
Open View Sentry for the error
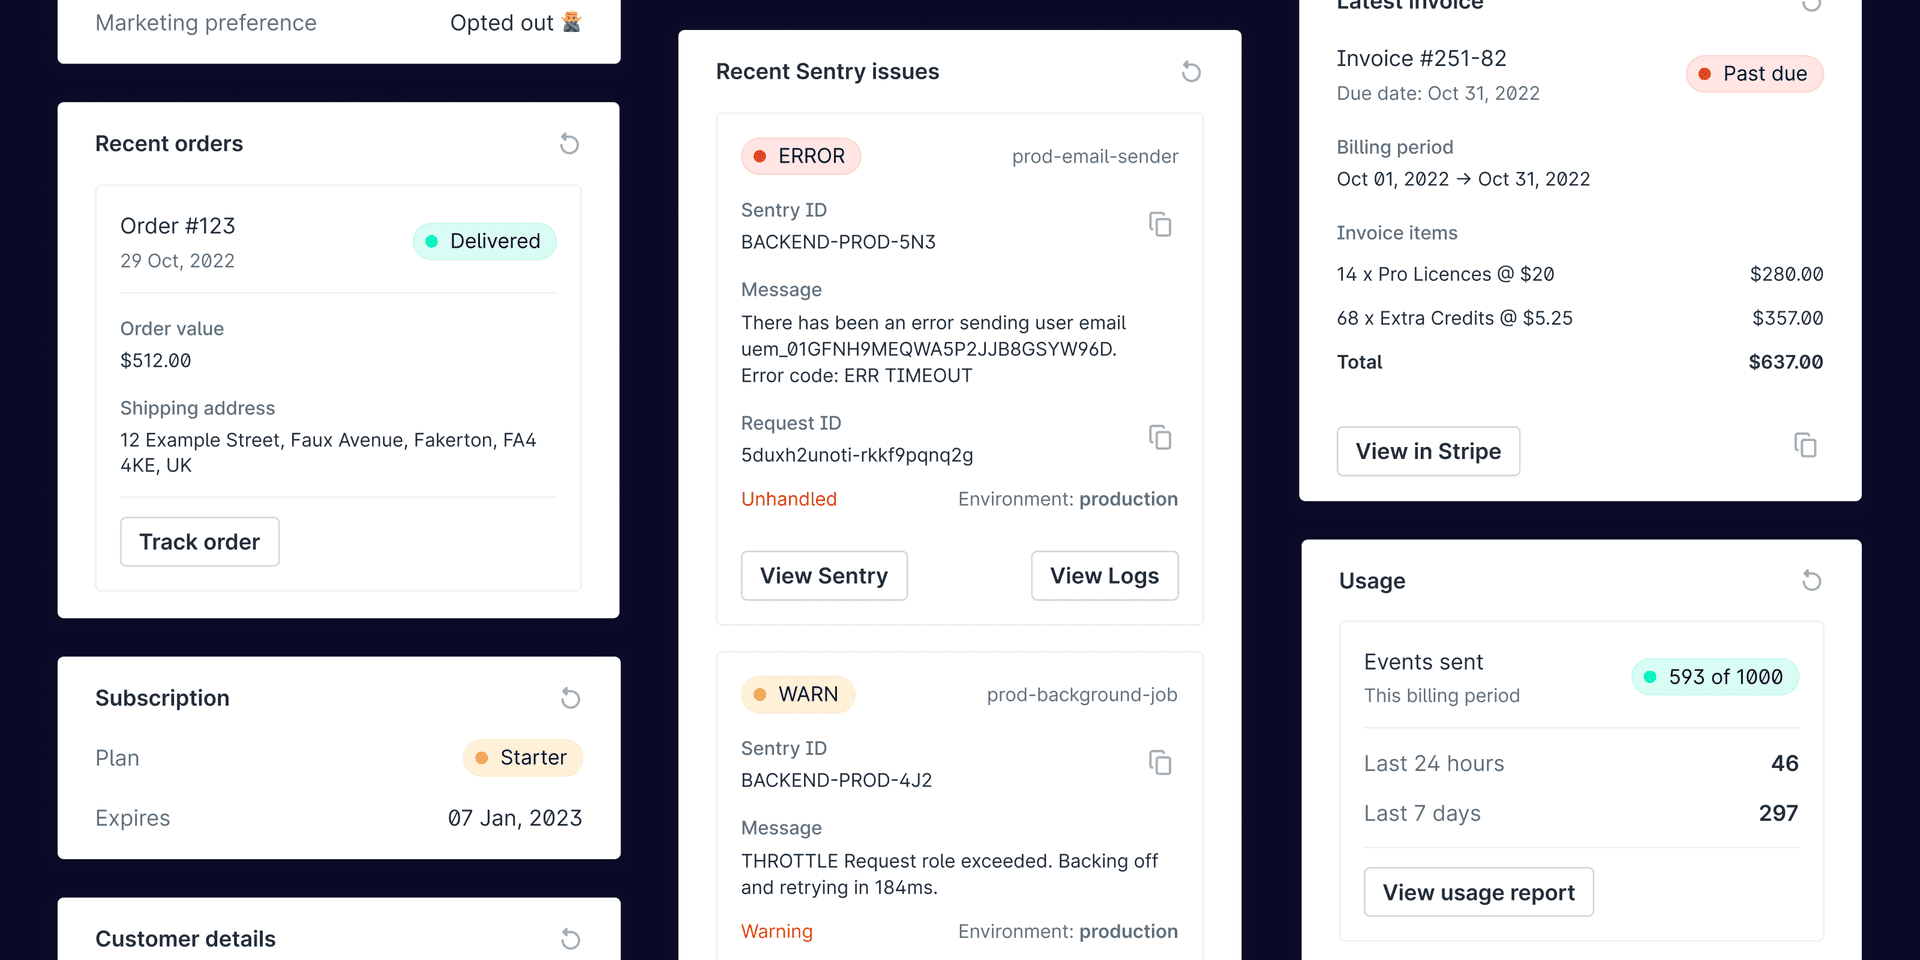tap(824, 576)
